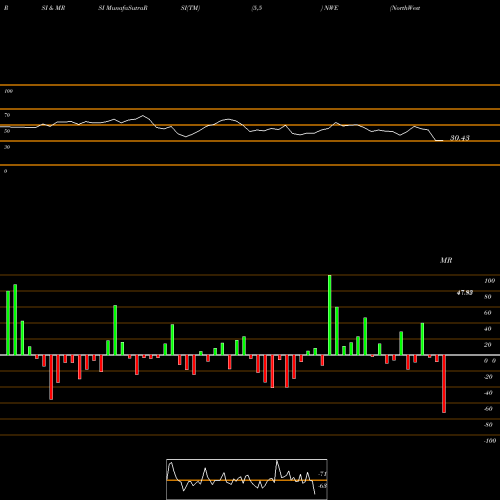The height and width of the screenshot is (500, 500).
Task: Open the mini overview chart thumbnail
Action: pyautogui.click(x=247, y=479)
